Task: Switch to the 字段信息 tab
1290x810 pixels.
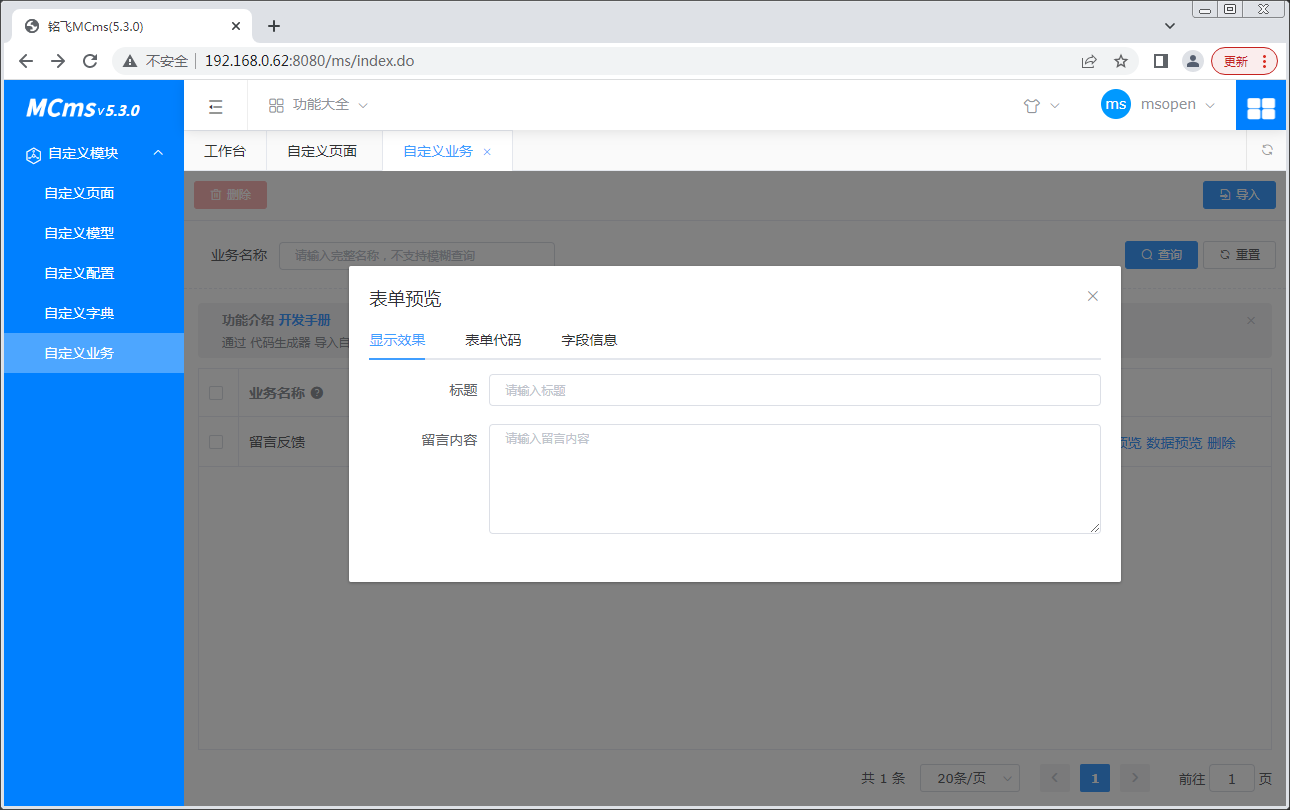Action: click(589, 340)
